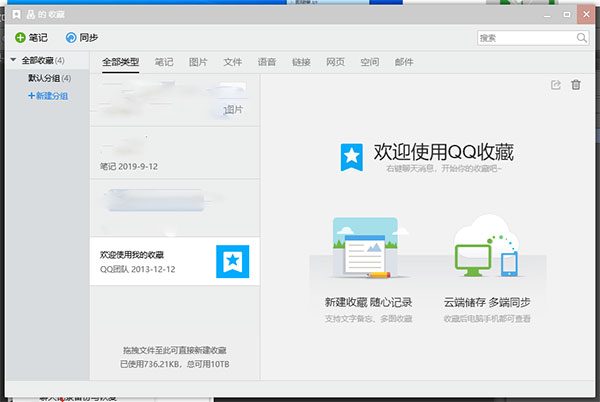
Task: Maximize the QQ收藏 window
Action: (x=567, y=15)
